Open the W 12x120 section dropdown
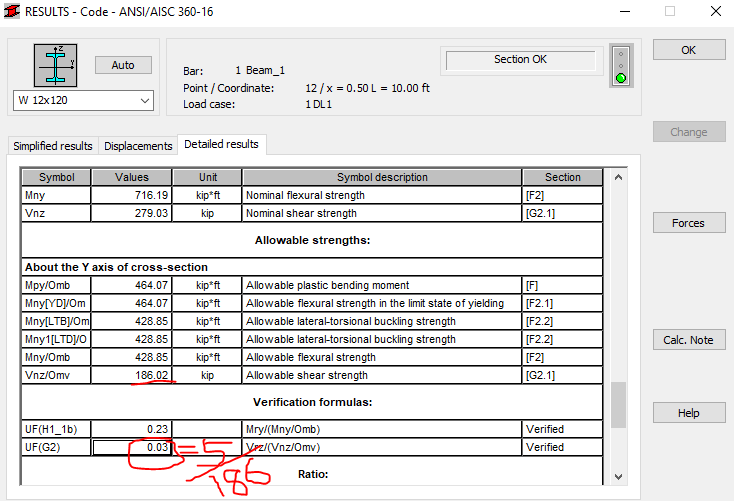 click(x=83, y=100)
